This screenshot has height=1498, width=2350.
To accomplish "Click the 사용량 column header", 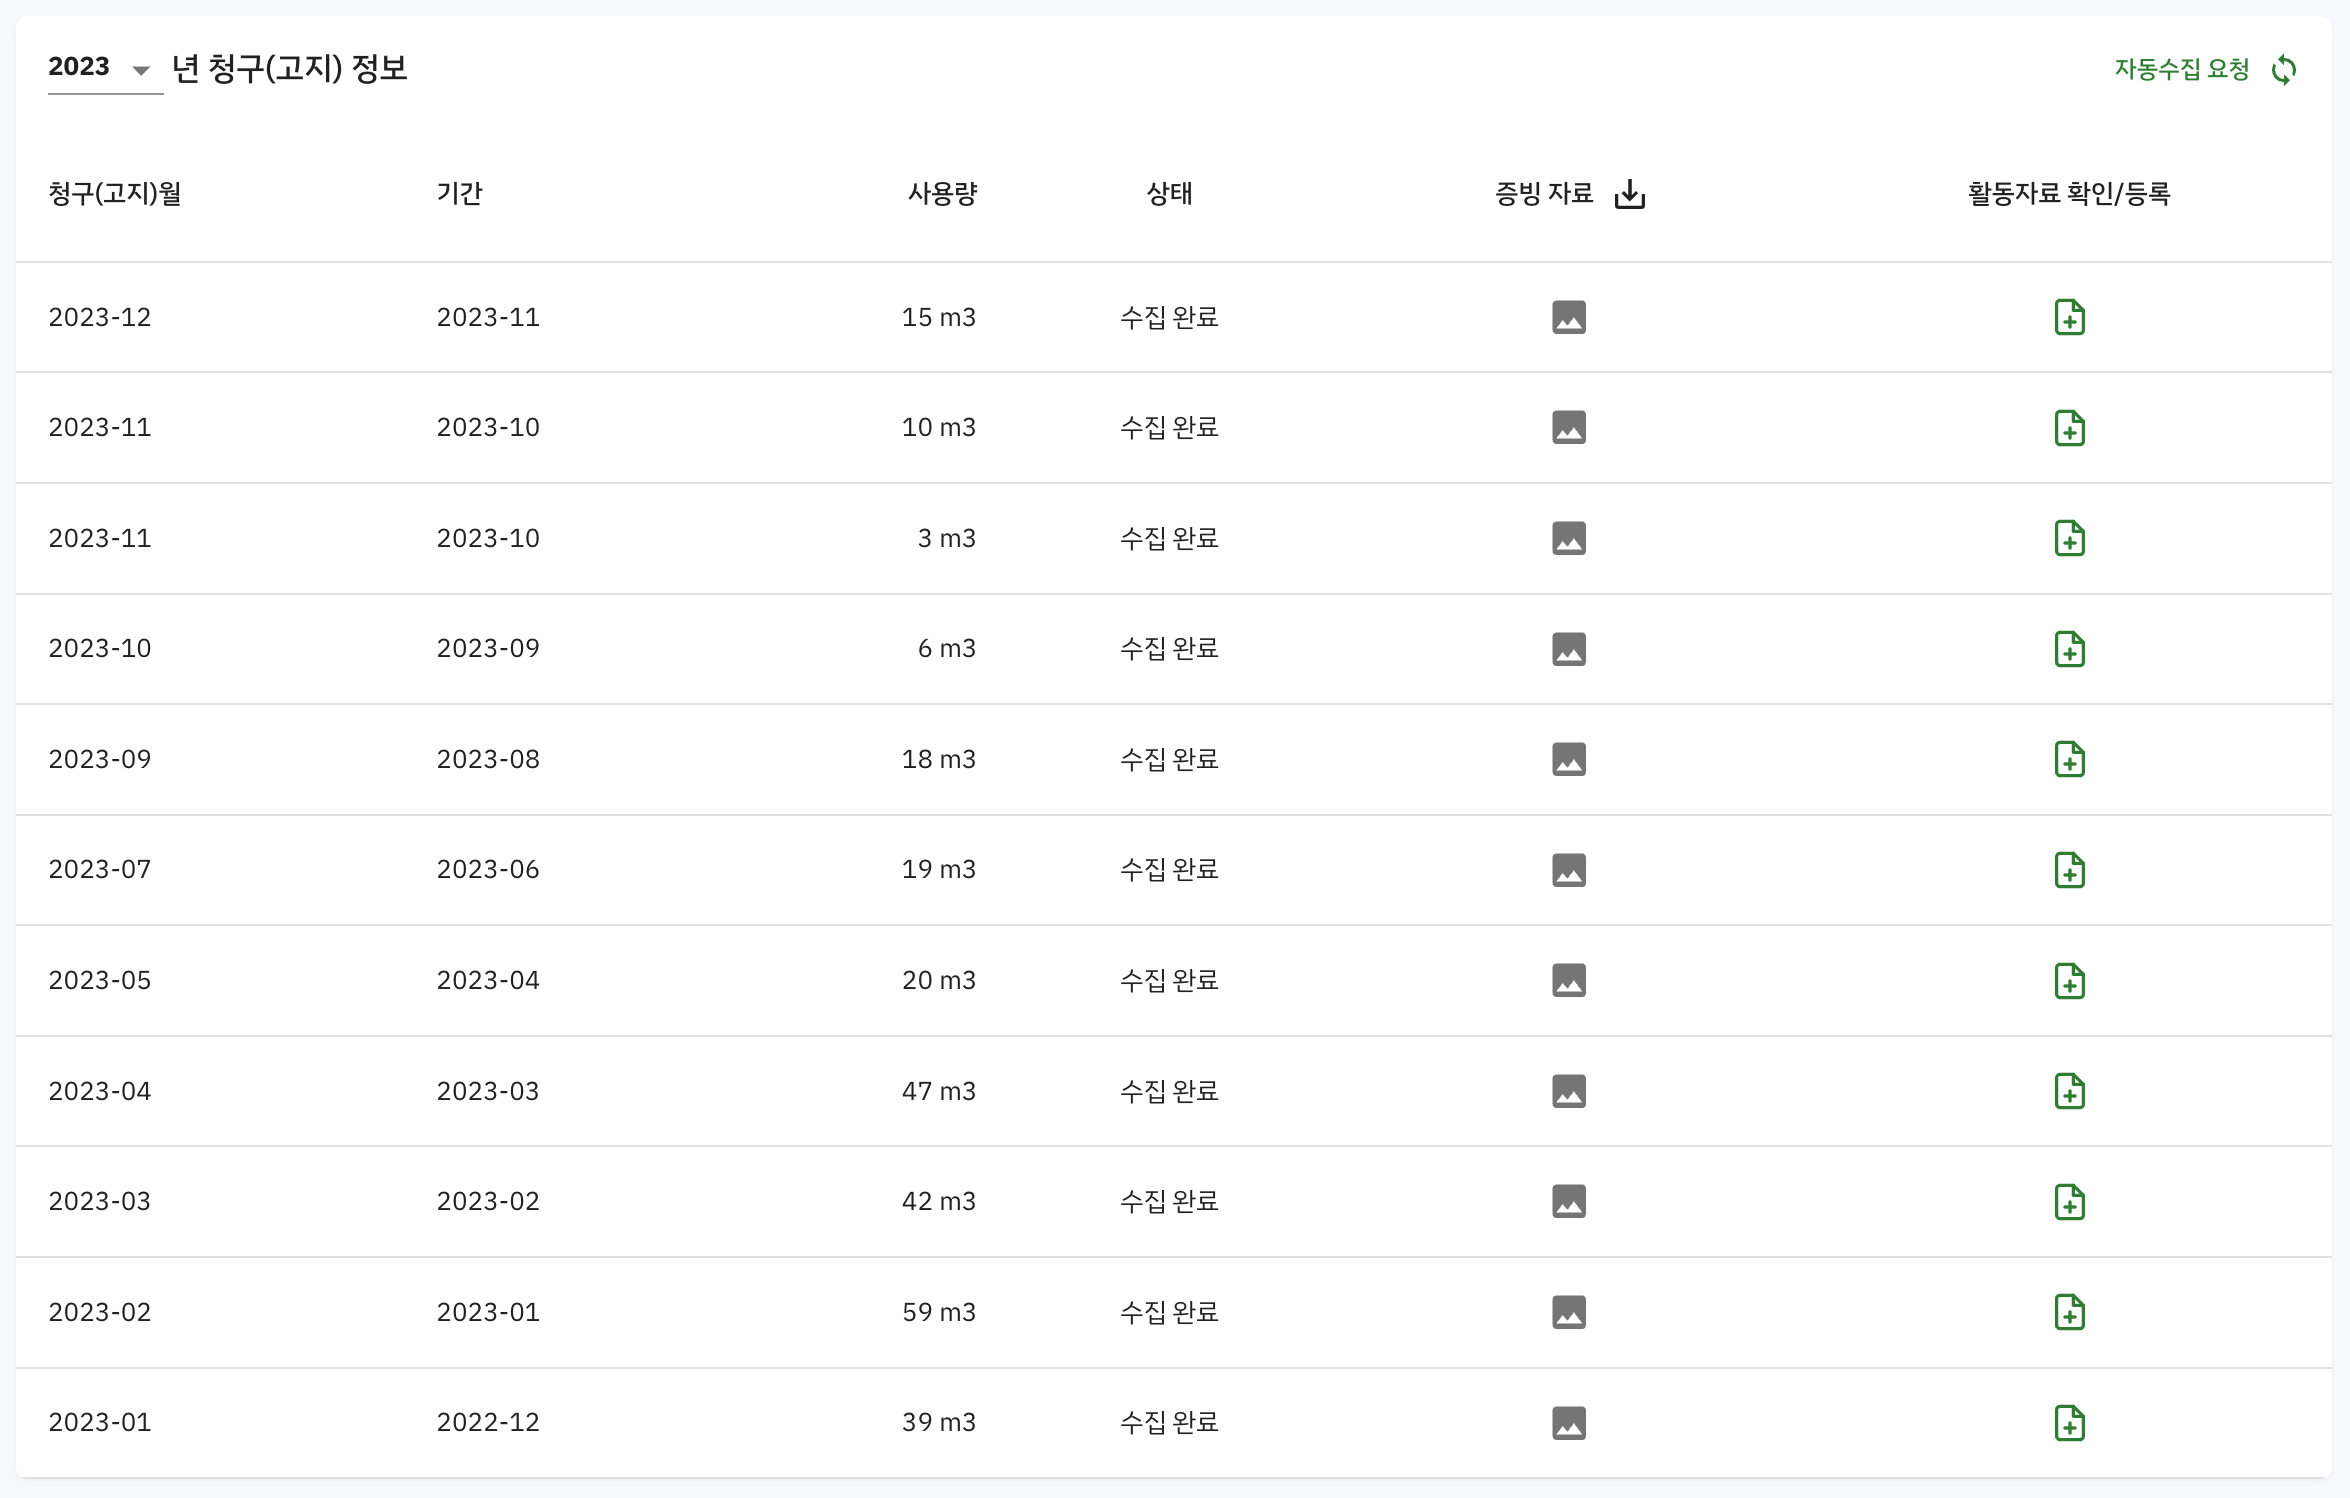I will point(942,194).
